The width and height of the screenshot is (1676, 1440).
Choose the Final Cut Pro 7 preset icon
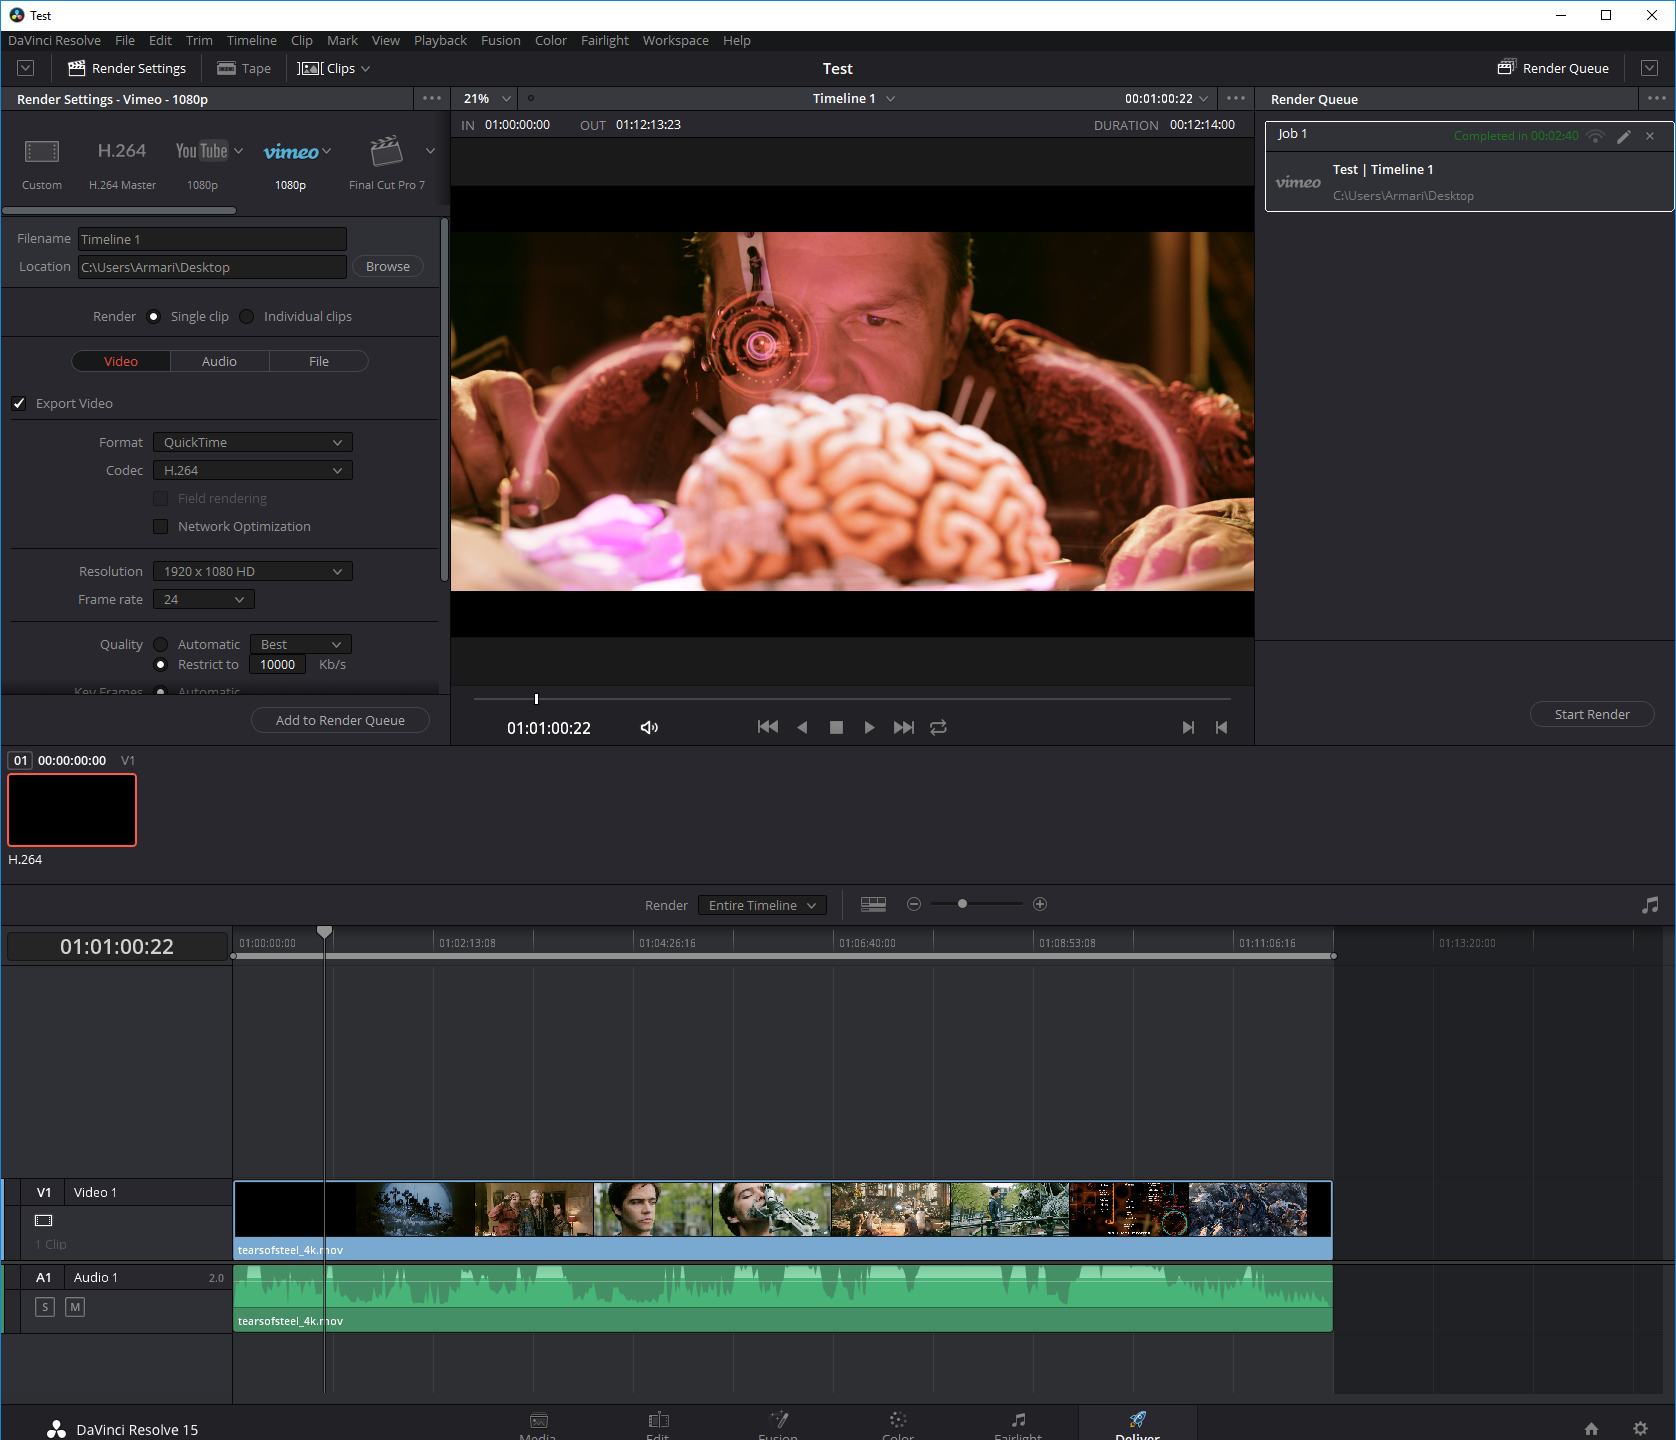tap(386, 152)
